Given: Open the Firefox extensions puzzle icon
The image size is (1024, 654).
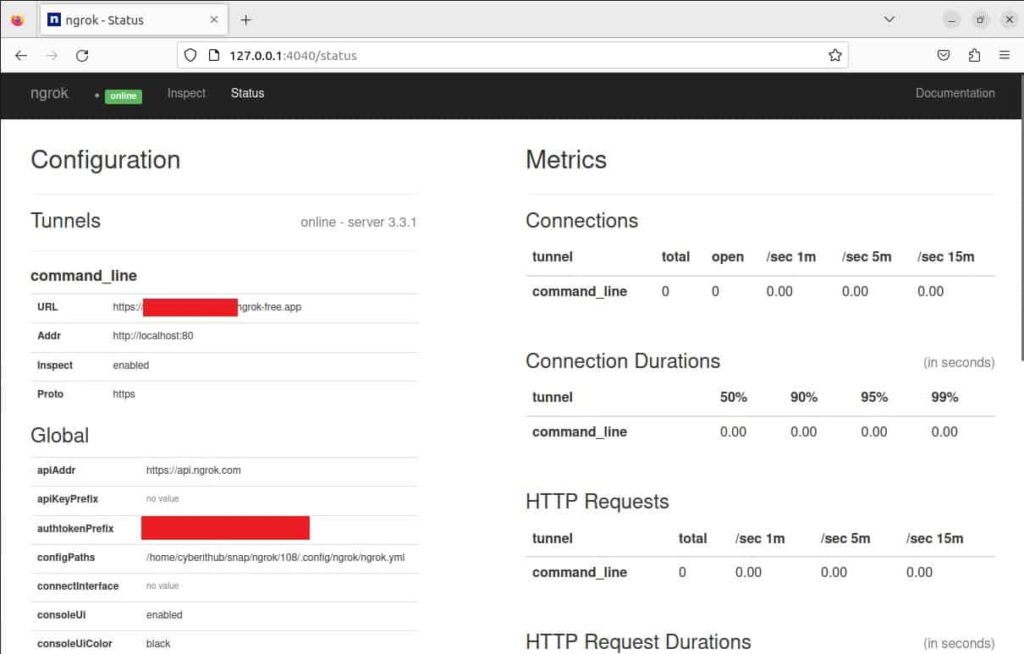Looking at the screenshot, I should point(973,55).
